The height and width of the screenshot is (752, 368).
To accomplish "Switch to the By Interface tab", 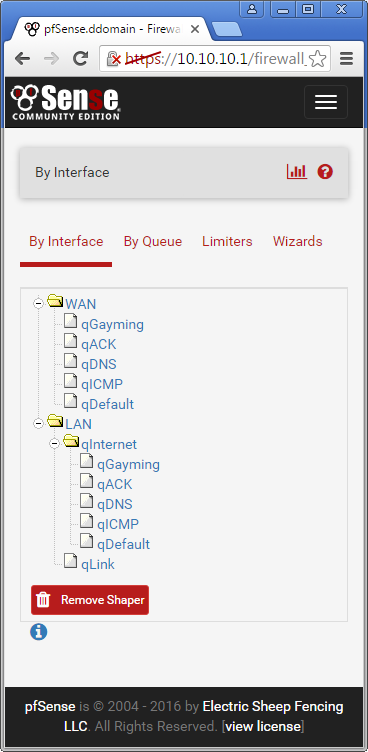I will tap(66, 241).
